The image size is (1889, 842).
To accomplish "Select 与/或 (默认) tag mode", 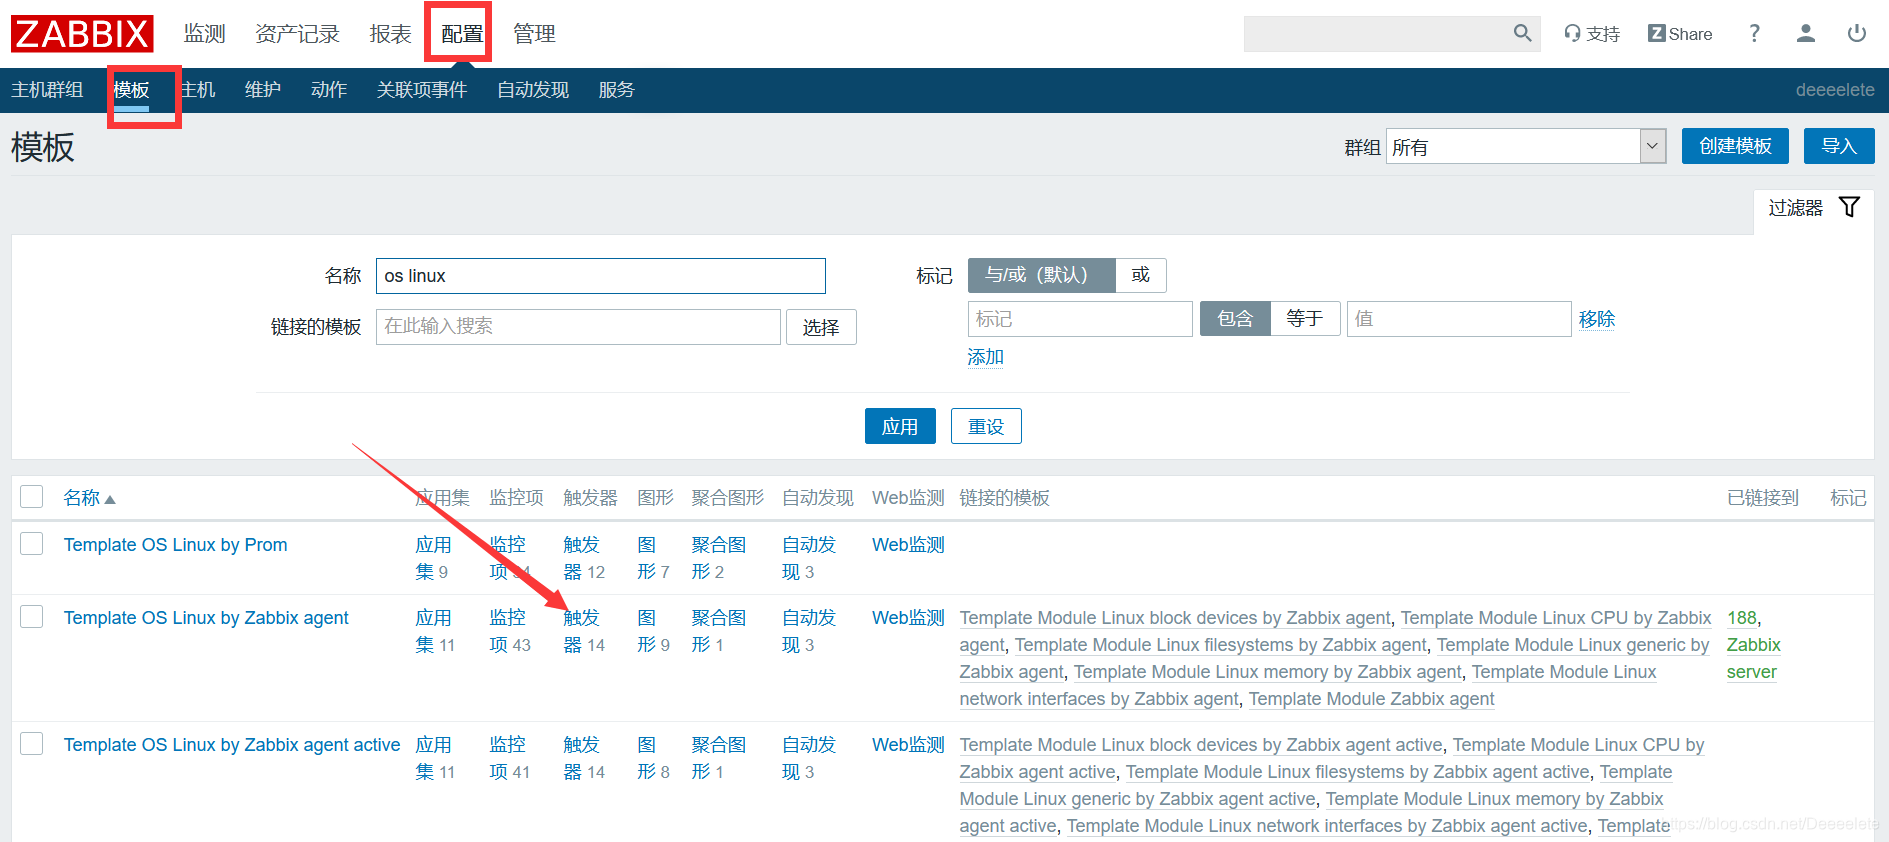I will (1041, 275).
